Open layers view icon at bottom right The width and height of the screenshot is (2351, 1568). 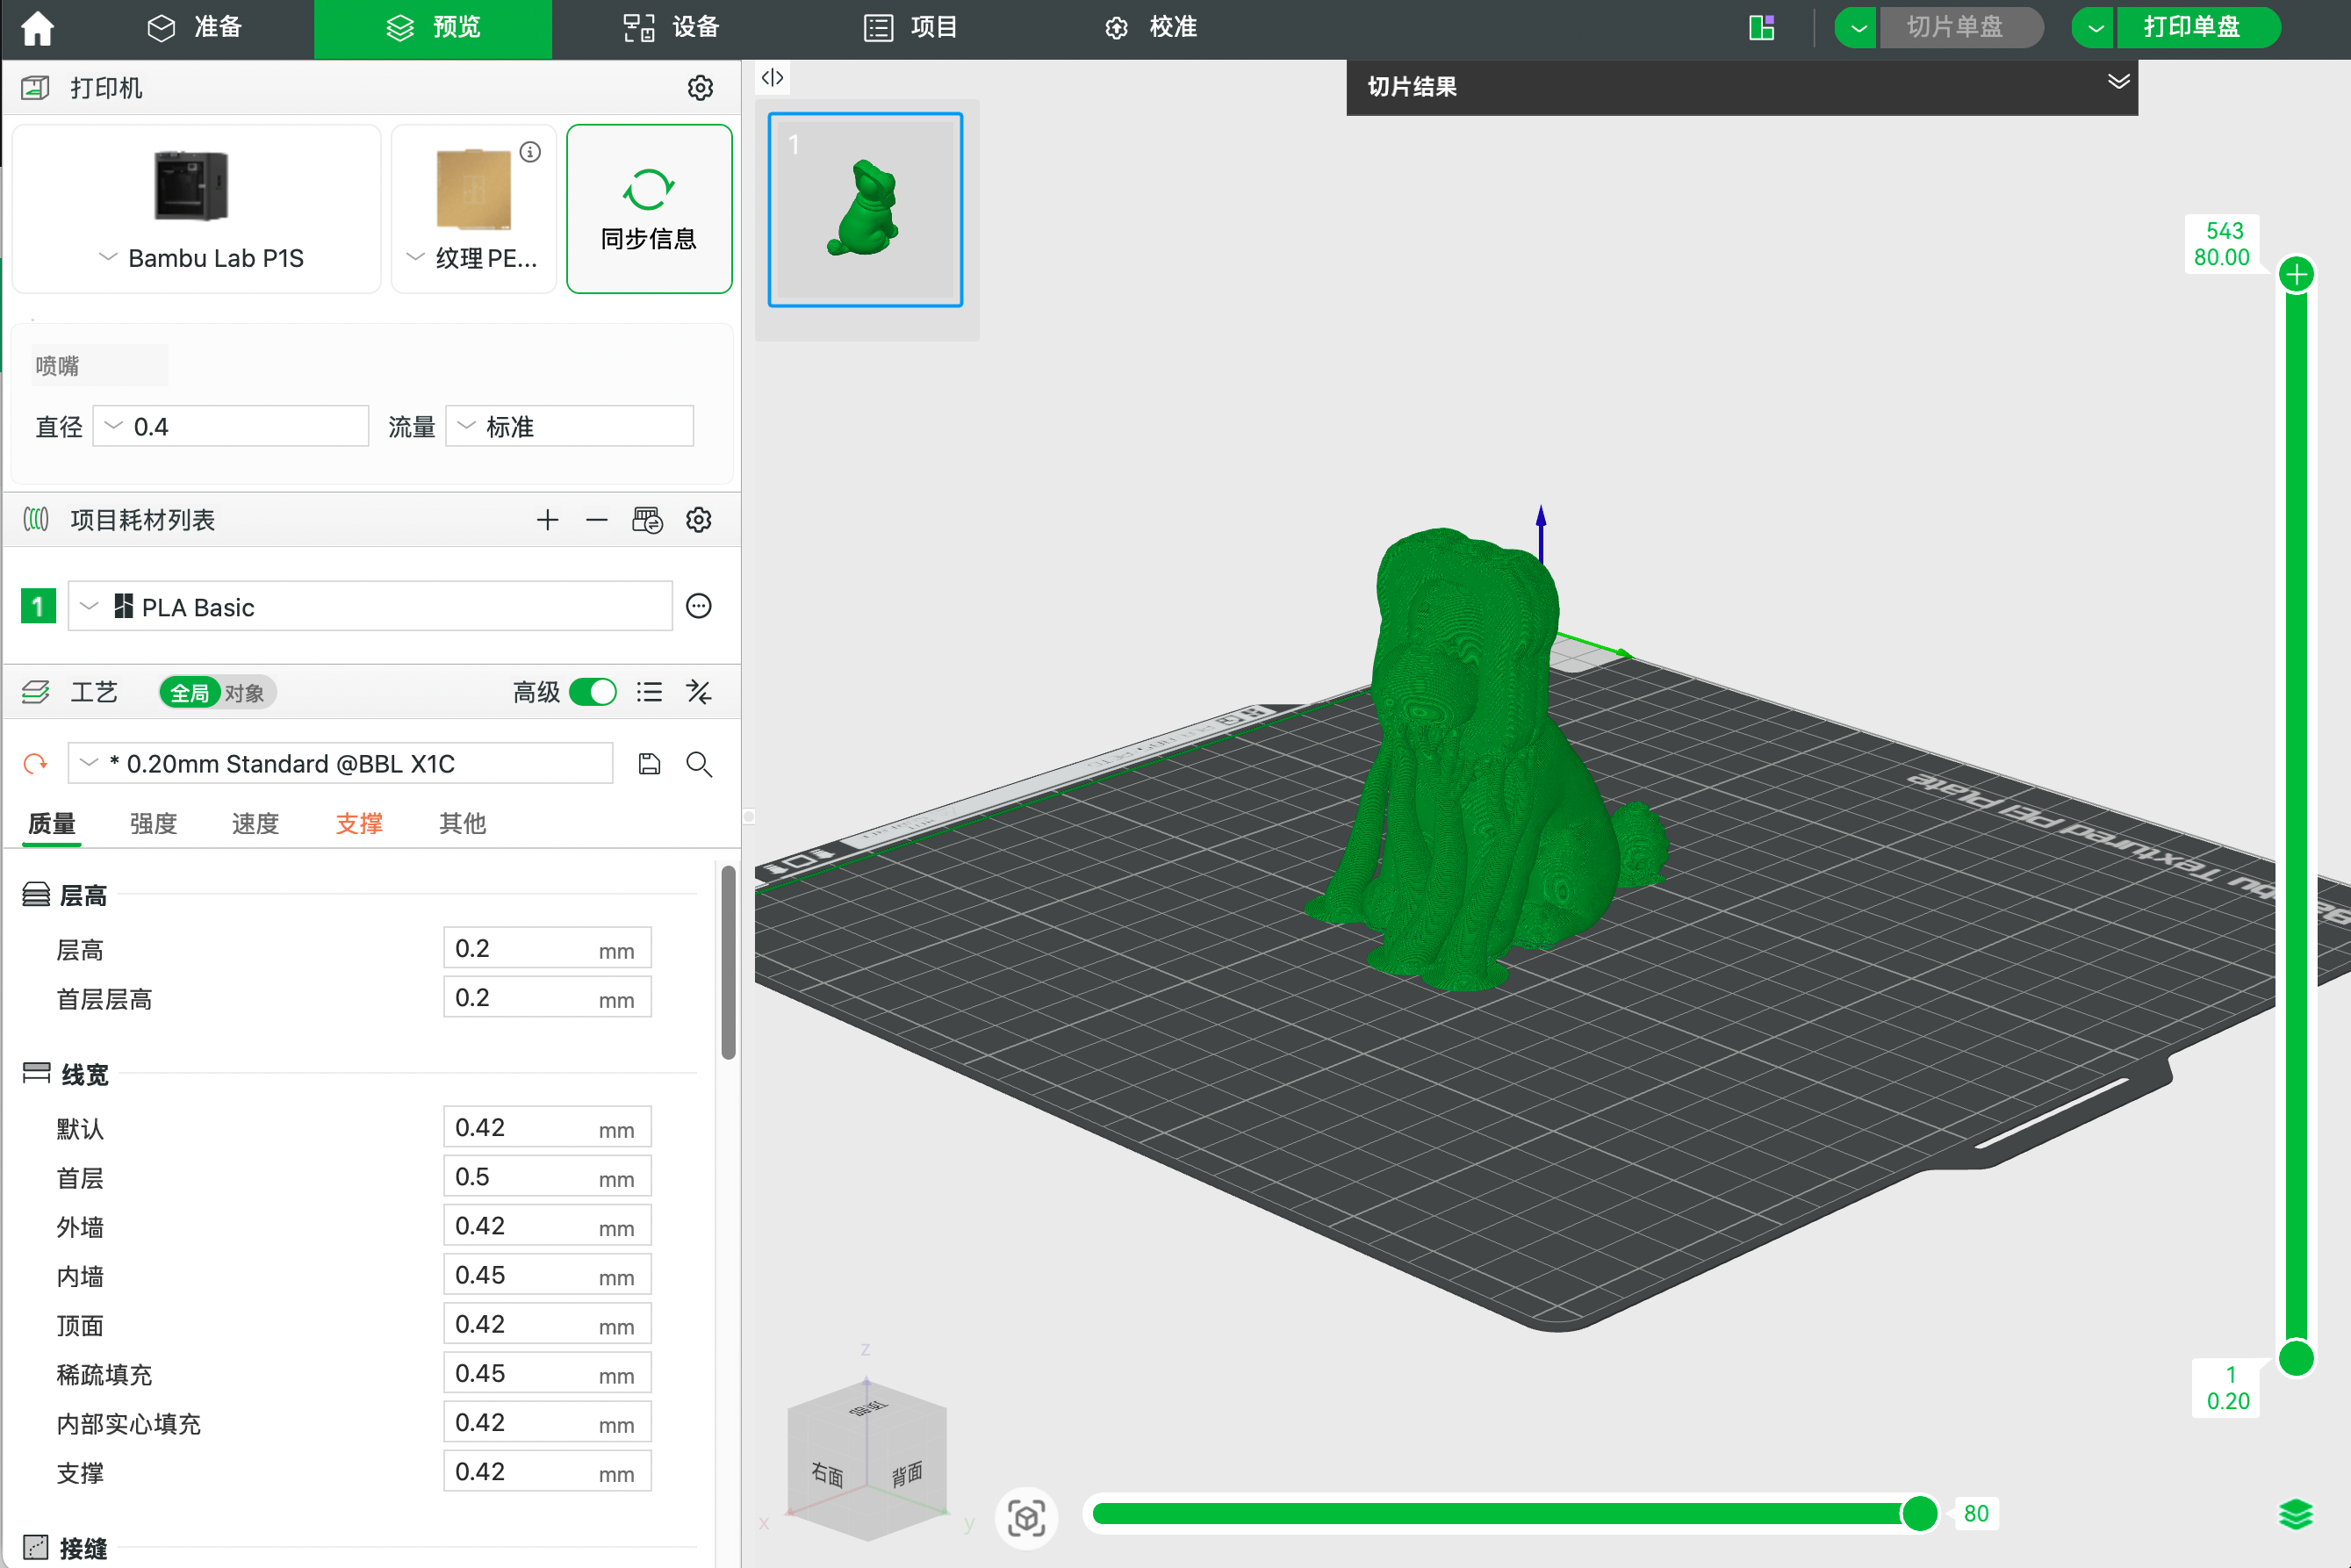click(x=2296, y=1515)
